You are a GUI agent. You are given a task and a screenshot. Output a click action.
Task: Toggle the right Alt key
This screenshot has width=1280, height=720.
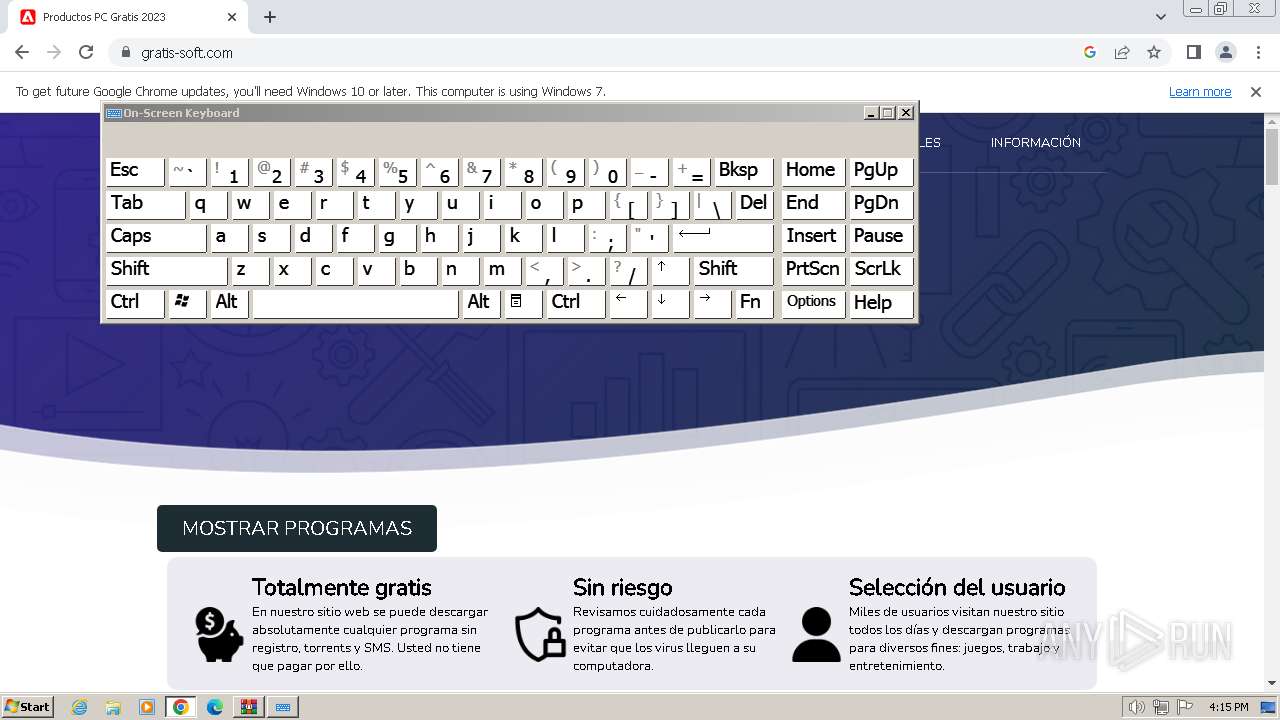click(481, 303)
